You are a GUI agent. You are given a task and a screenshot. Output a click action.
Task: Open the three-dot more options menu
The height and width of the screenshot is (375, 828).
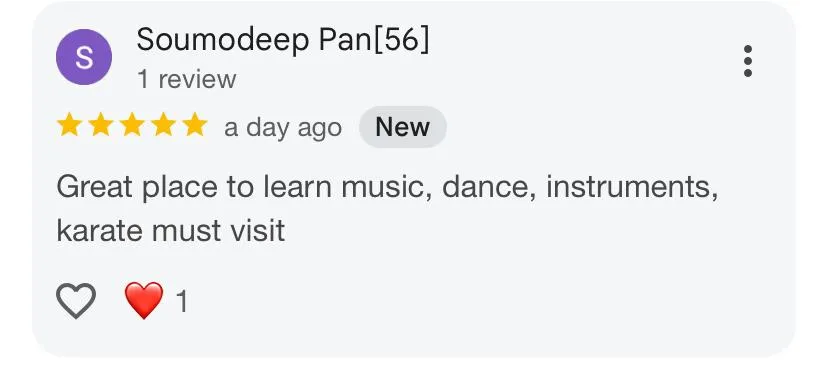747,61
